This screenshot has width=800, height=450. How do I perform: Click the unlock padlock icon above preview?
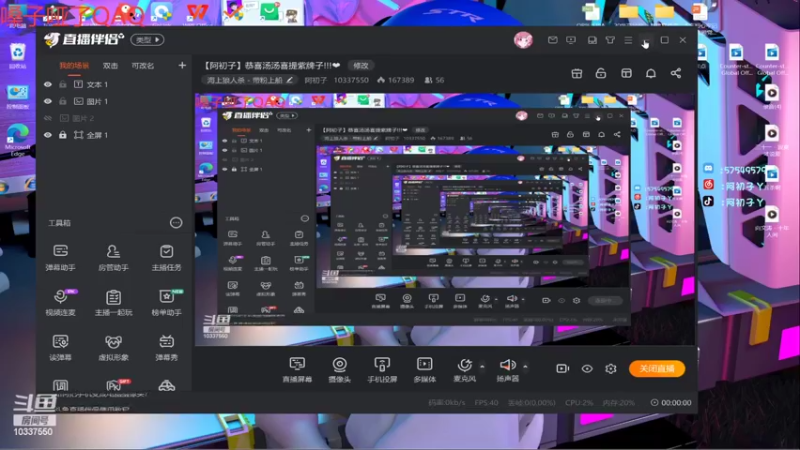click(x=601, y=73)
